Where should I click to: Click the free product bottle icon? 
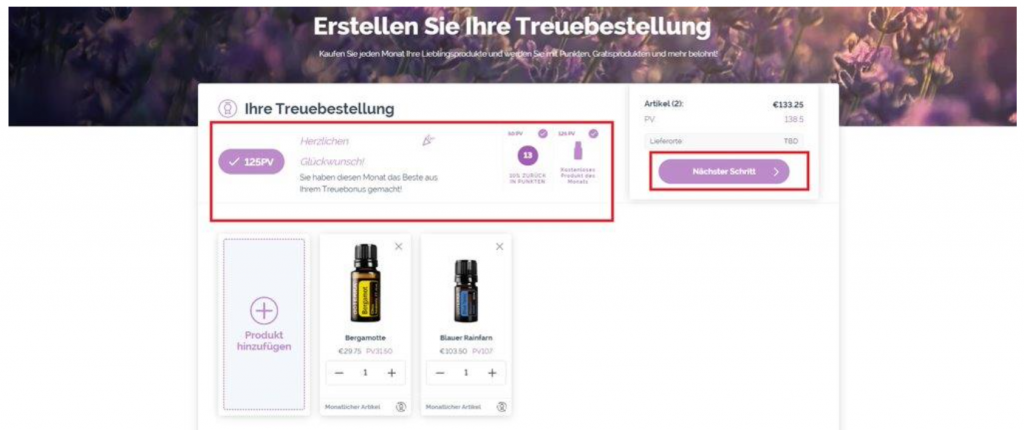pos(577,152)
